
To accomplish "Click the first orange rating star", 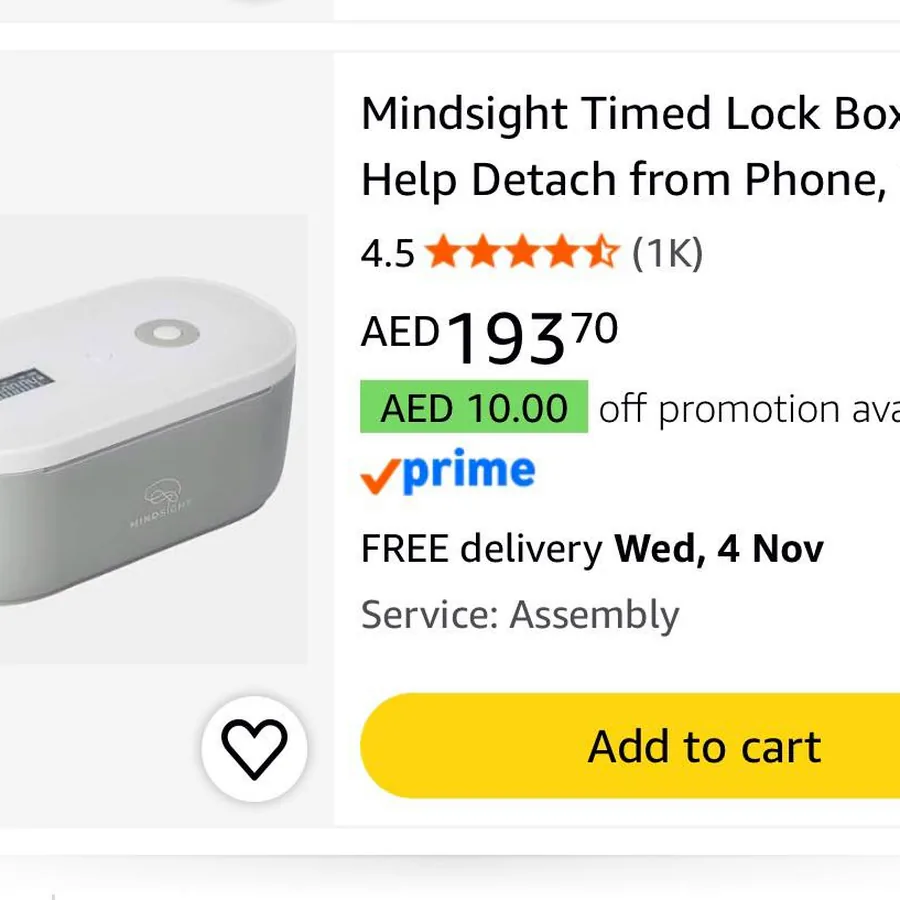I will pos(443,252).
